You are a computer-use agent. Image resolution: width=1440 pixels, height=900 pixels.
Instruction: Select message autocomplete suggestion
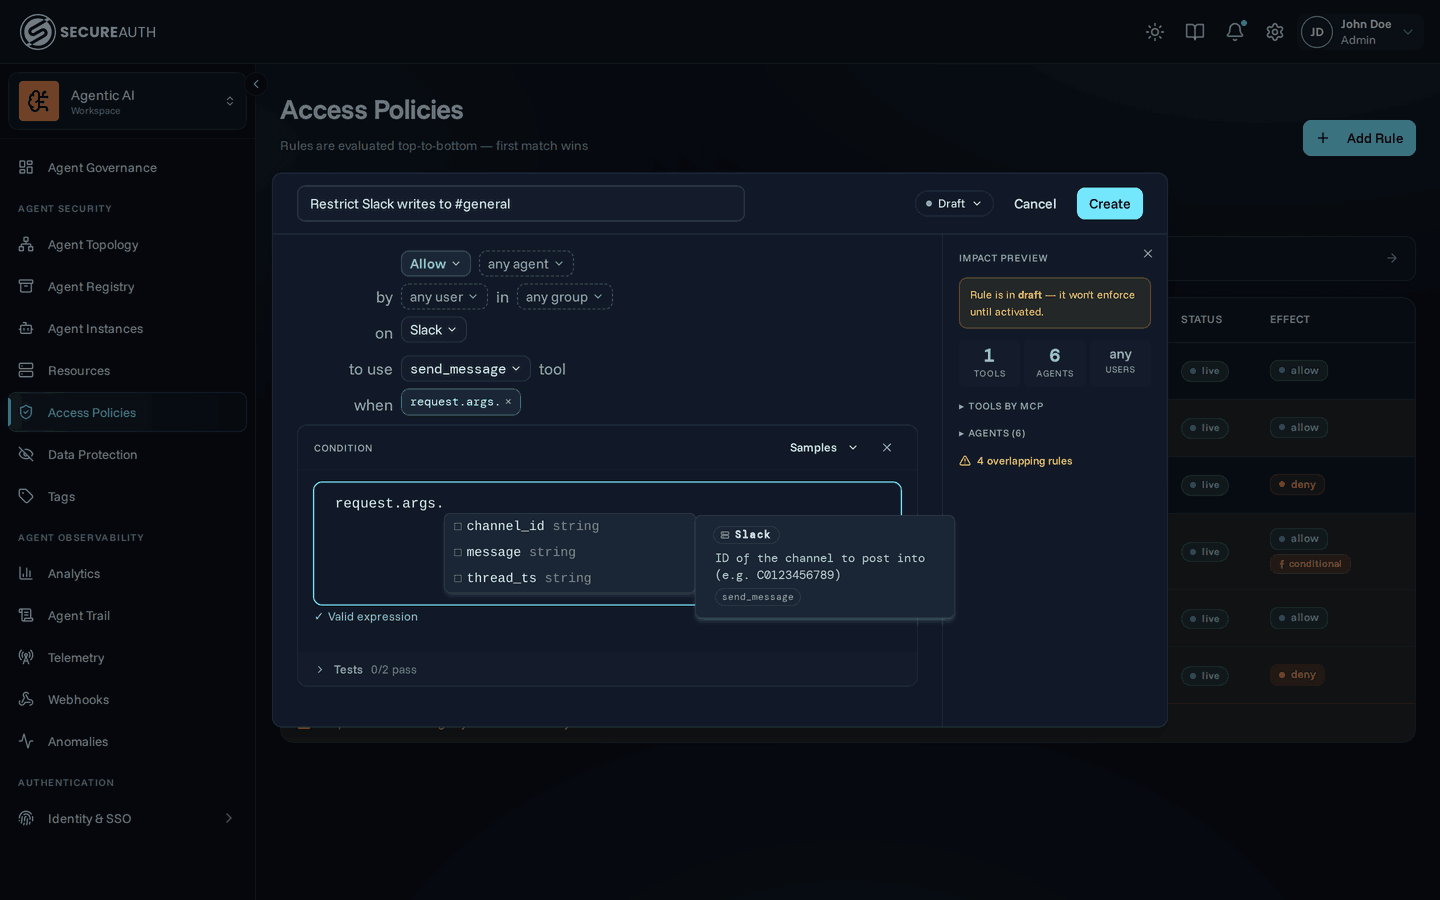click(x=570, y=552)
